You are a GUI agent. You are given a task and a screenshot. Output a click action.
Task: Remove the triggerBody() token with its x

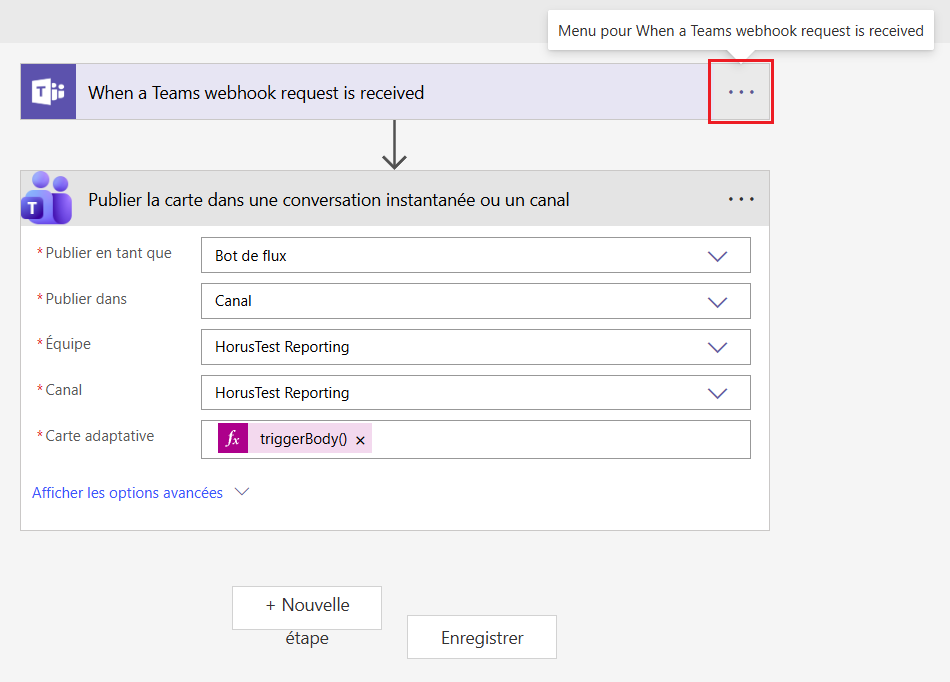pyautogui.click(x=360, y=440)
